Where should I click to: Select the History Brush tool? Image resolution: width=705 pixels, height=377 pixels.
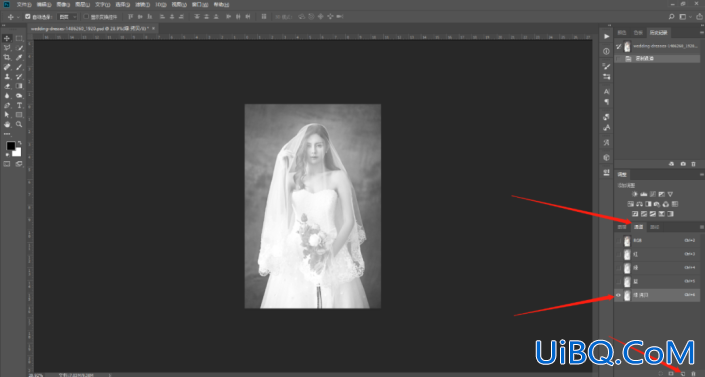point(19,76)
